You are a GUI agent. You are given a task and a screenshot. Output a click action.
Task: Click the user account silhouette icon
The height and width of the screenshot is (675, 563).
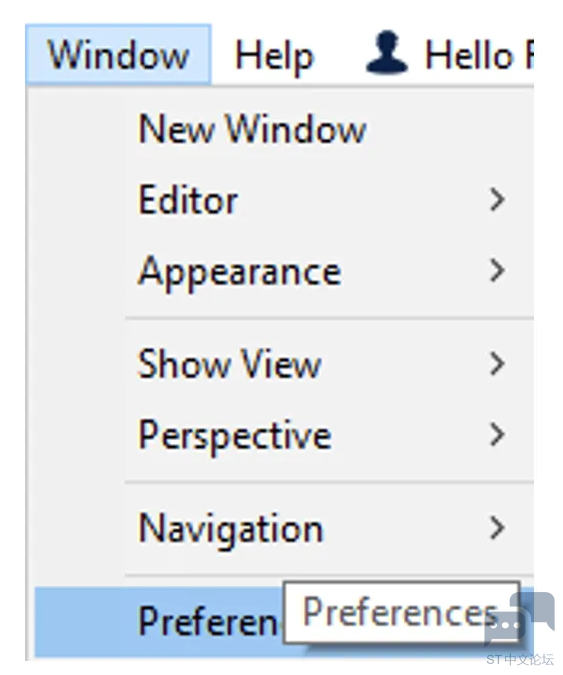point(386,52)
